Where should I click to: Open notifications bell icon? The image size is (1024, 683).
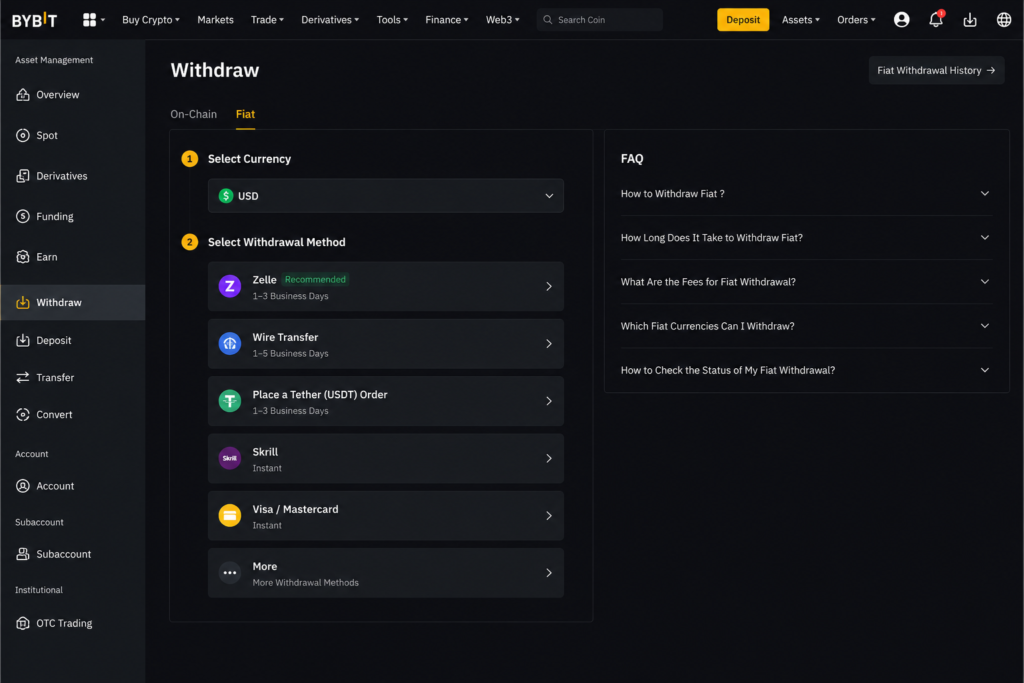click(936, 20)
